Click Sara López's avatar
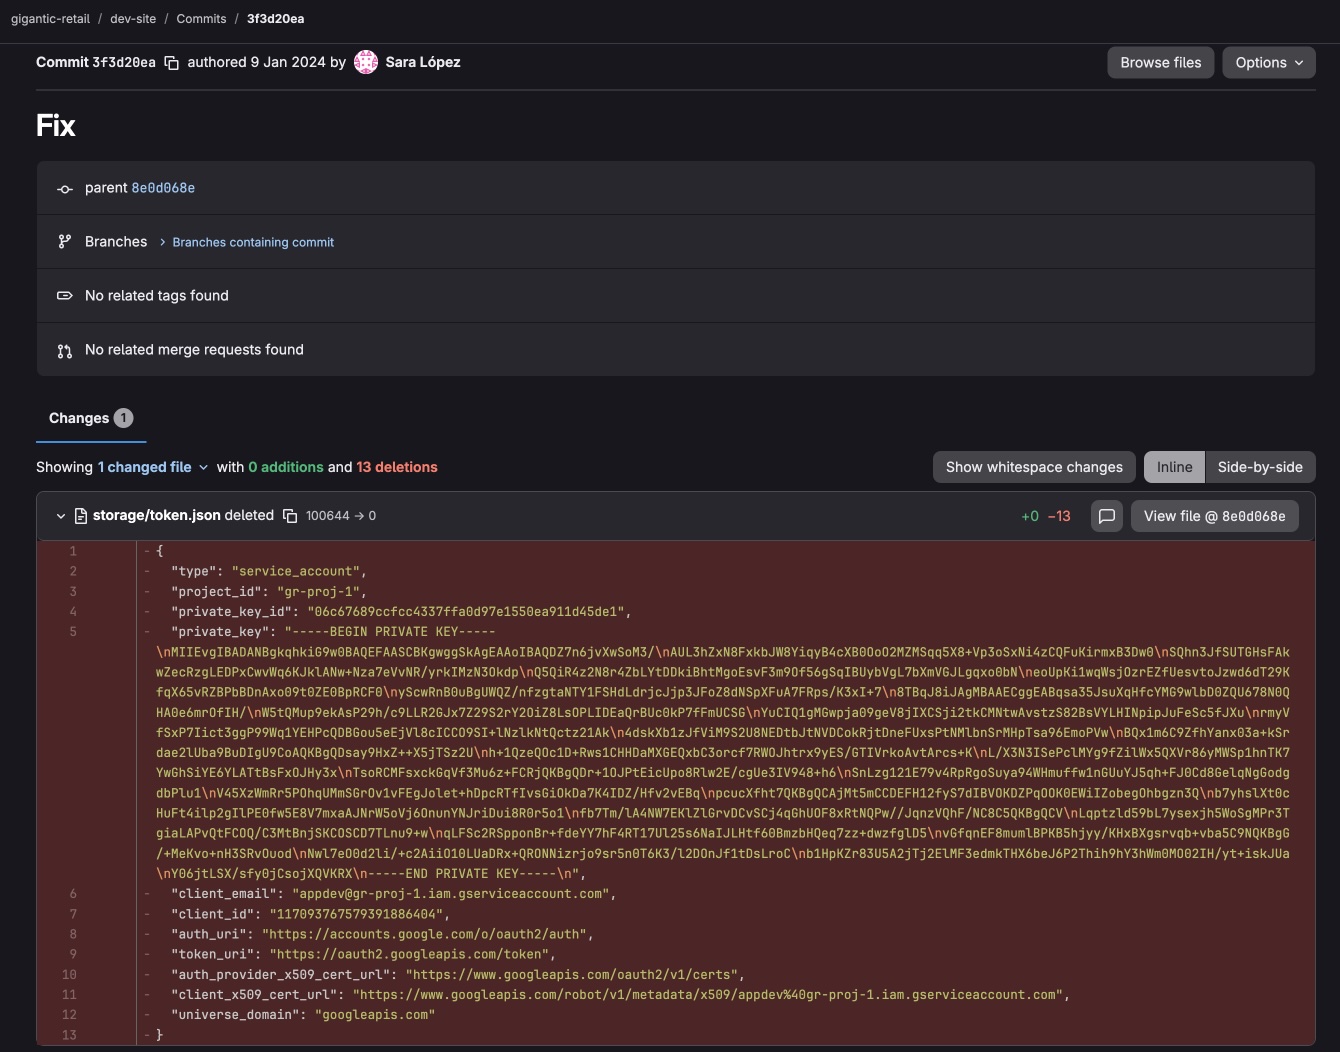The height and width of the screenshot is (1052, 1340). coord(366,61)
